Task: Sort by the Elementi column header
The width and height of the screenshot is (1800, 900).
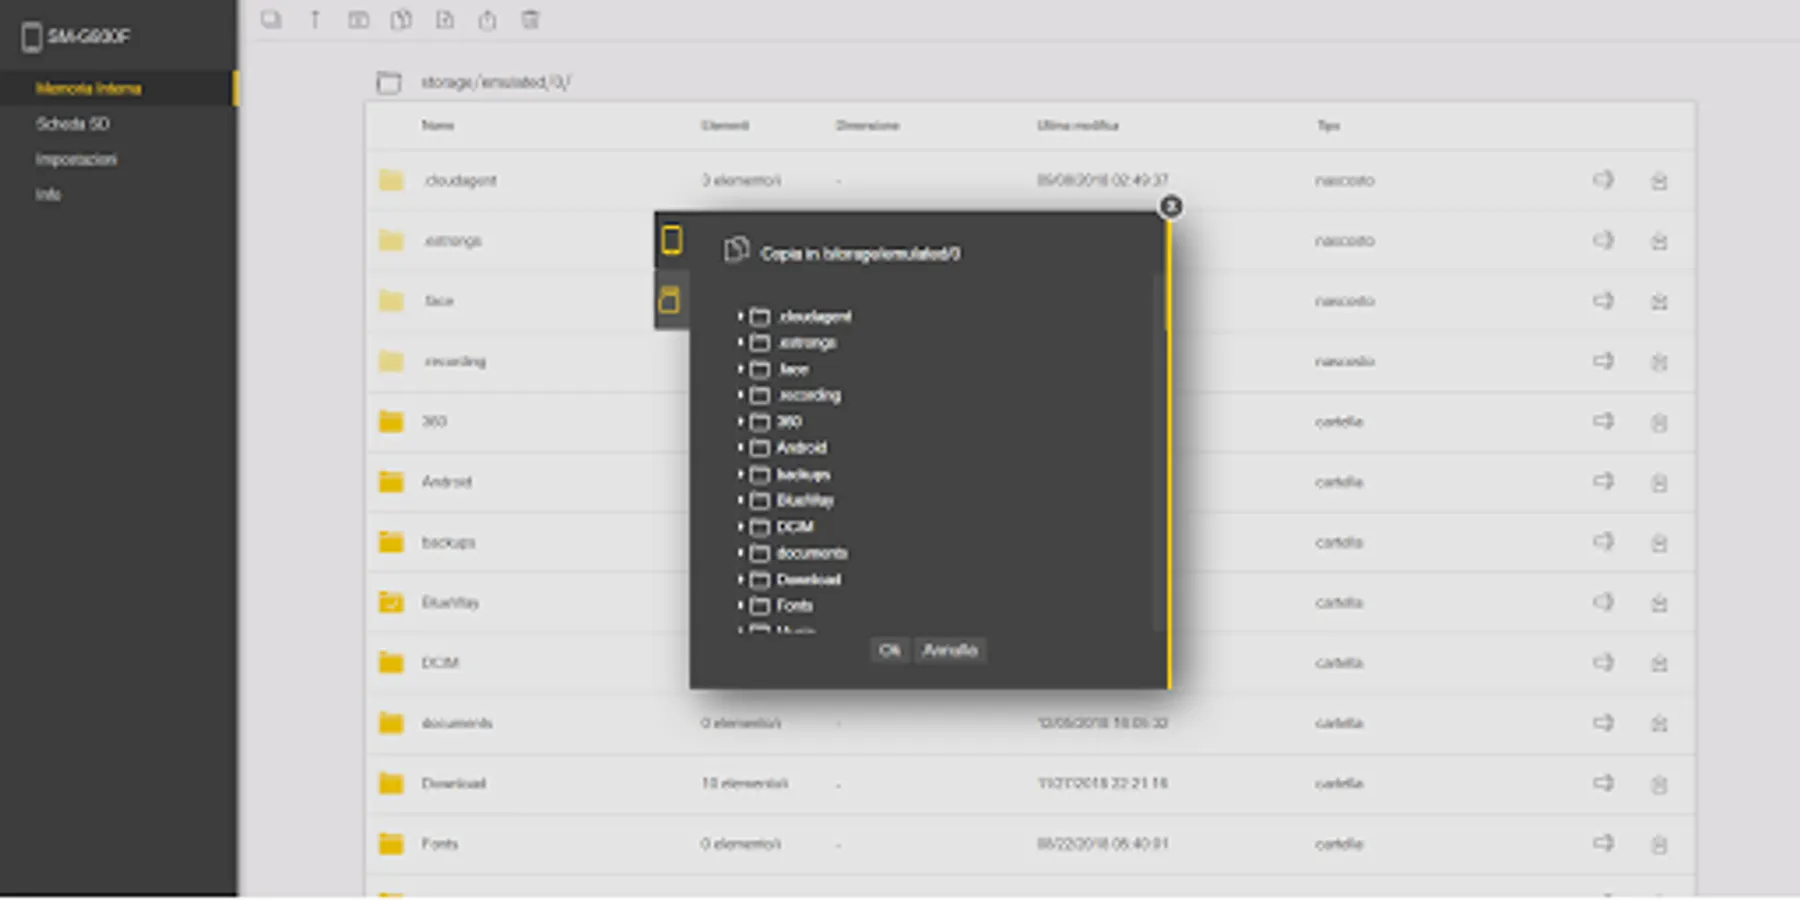Action: [x=725, y=125]
